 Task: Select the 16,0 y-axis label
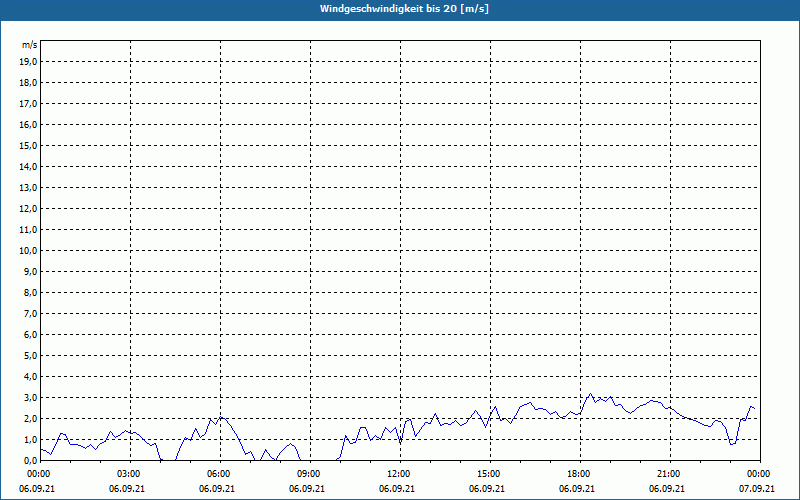coord(29,124)
